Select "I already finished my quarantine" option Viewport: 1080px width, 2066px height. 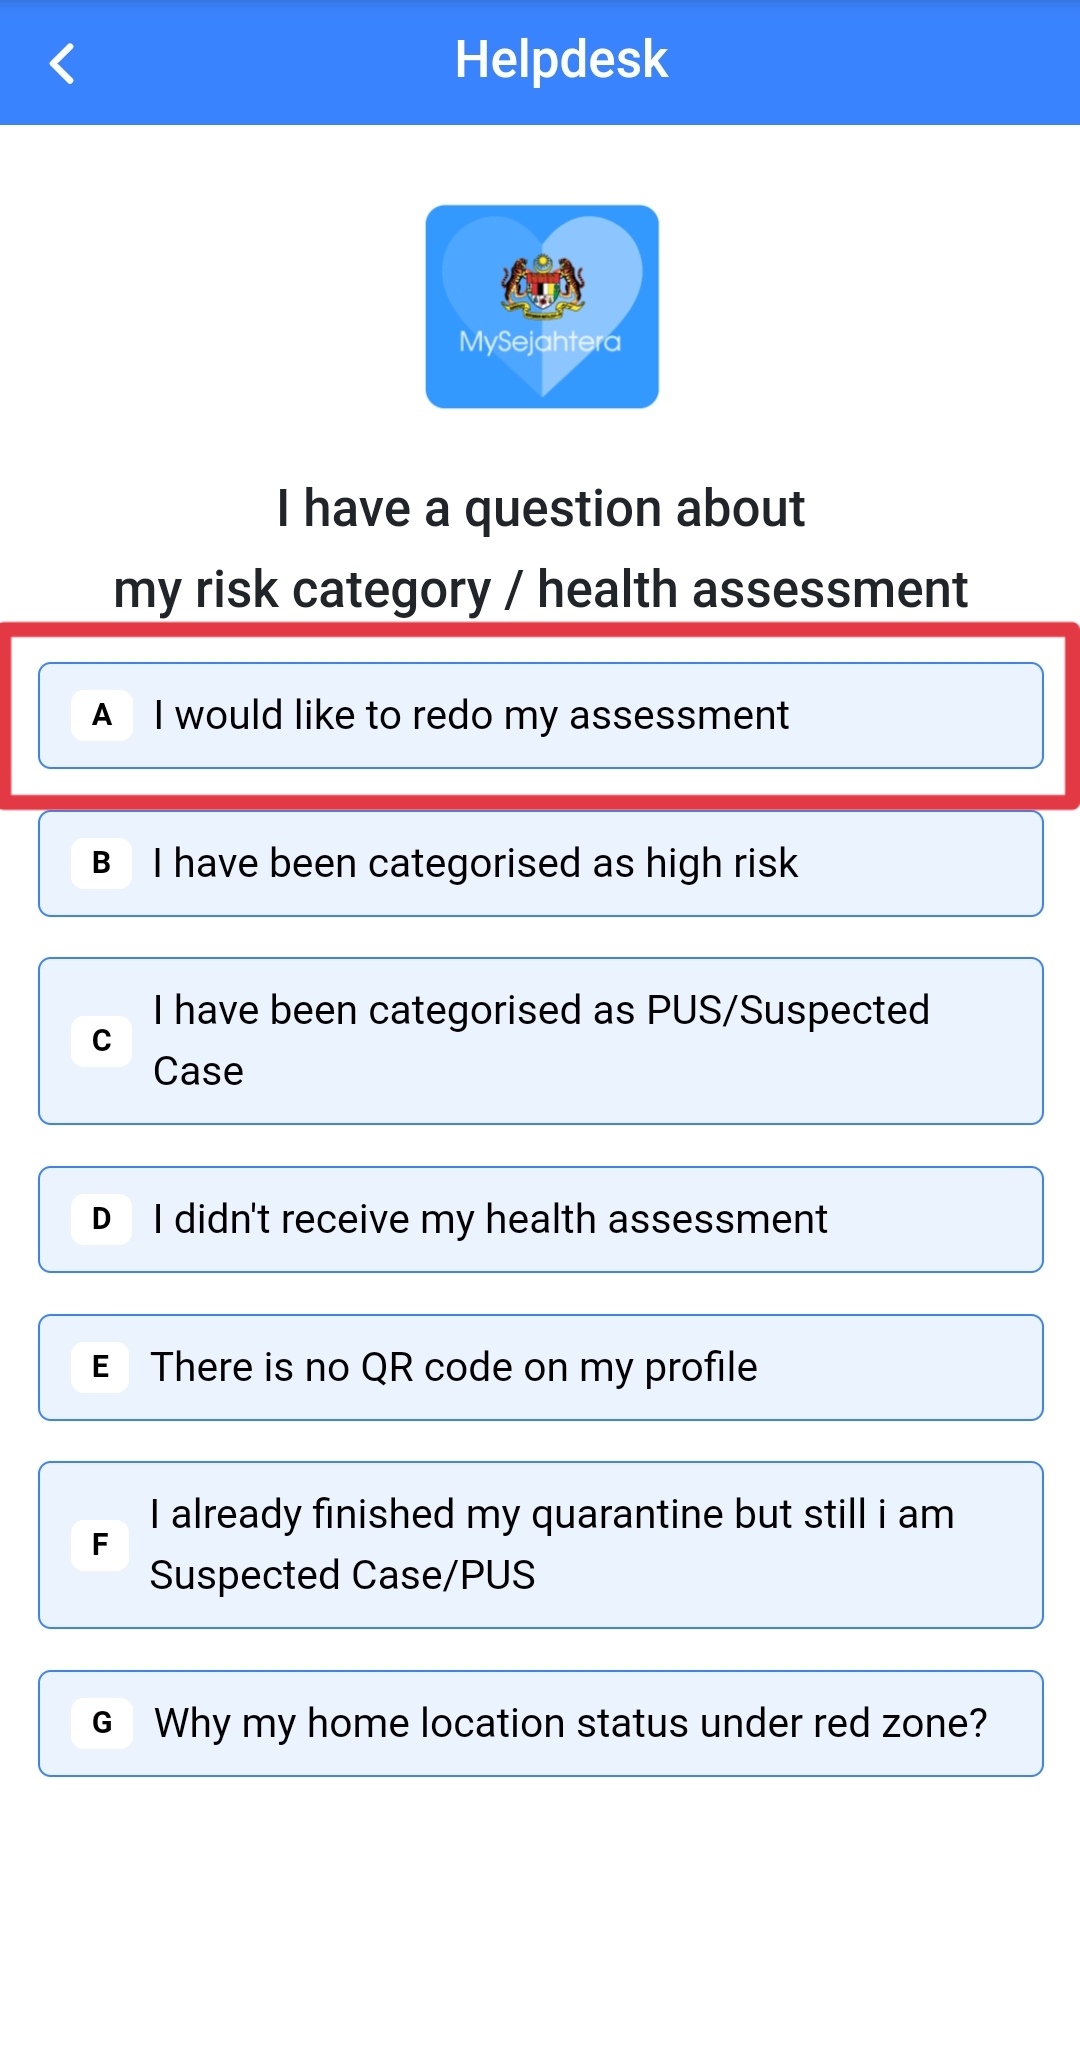point(541,1545)
